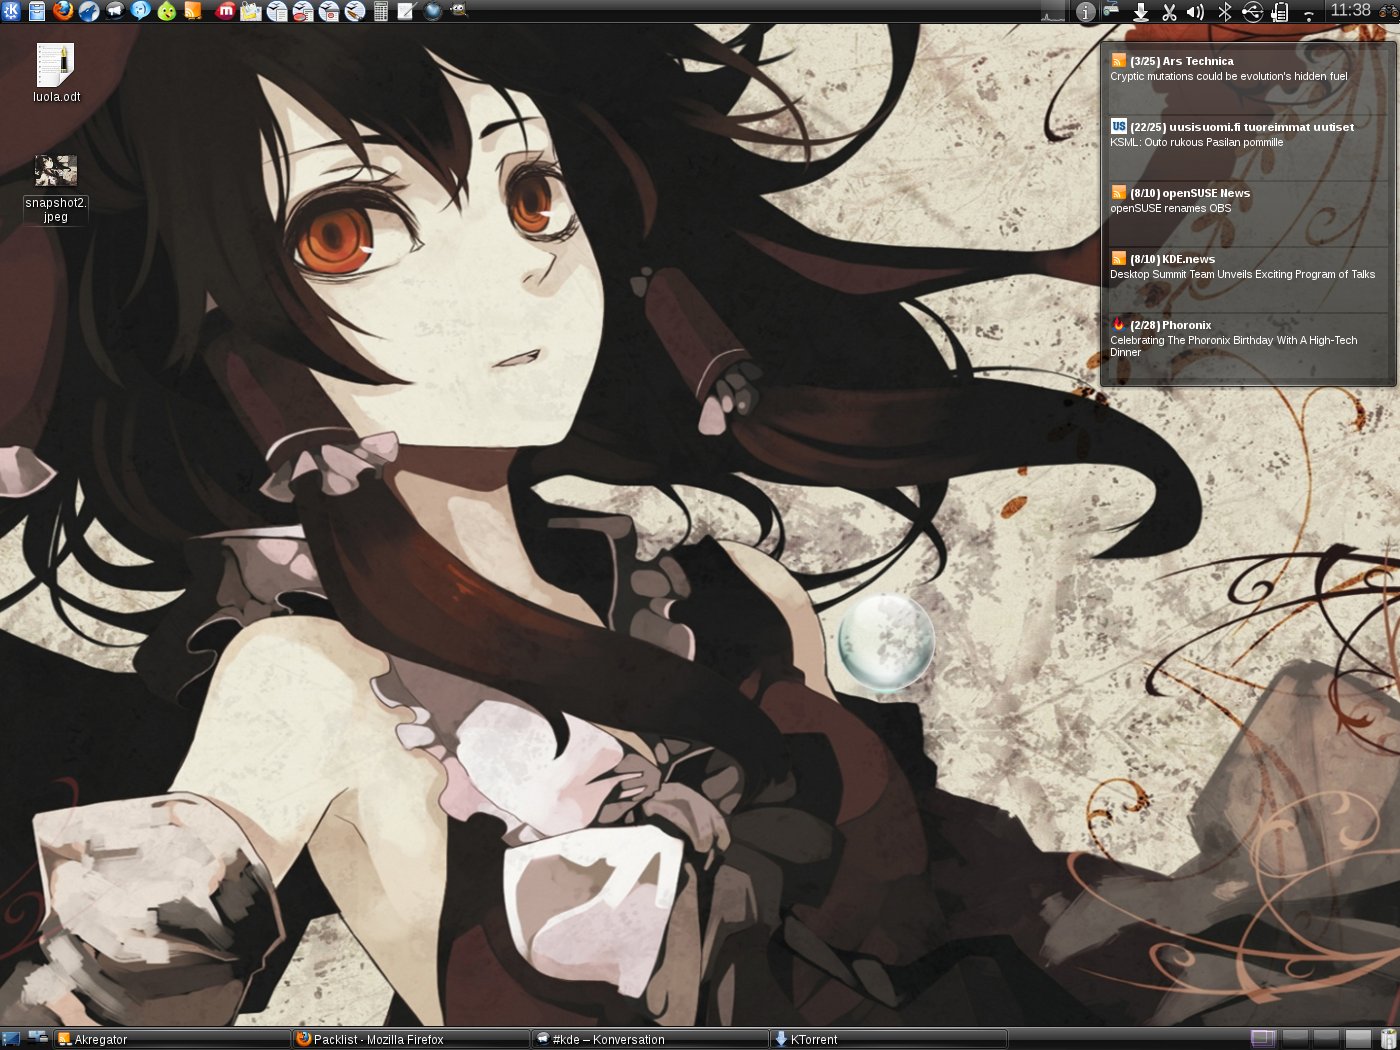Open the trash icon in bottom panel
The image size is (1400, 1050).
coord(1388,1039)
